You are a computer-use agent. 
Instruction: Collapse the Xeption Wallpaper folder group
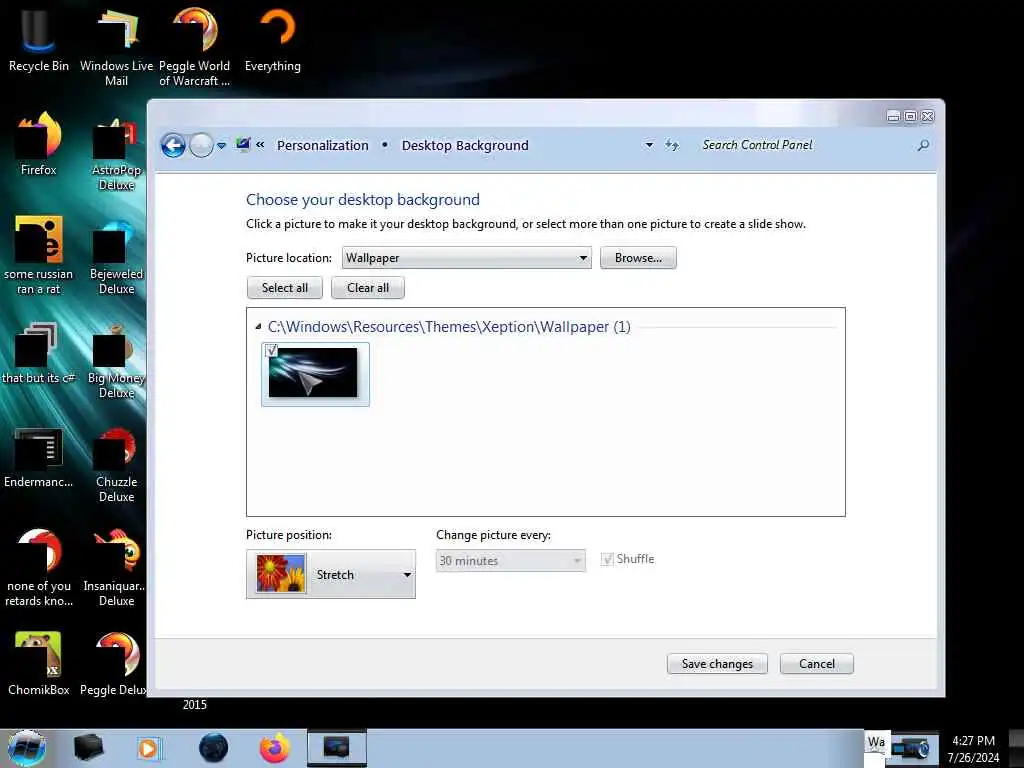[x=258, y=327]
